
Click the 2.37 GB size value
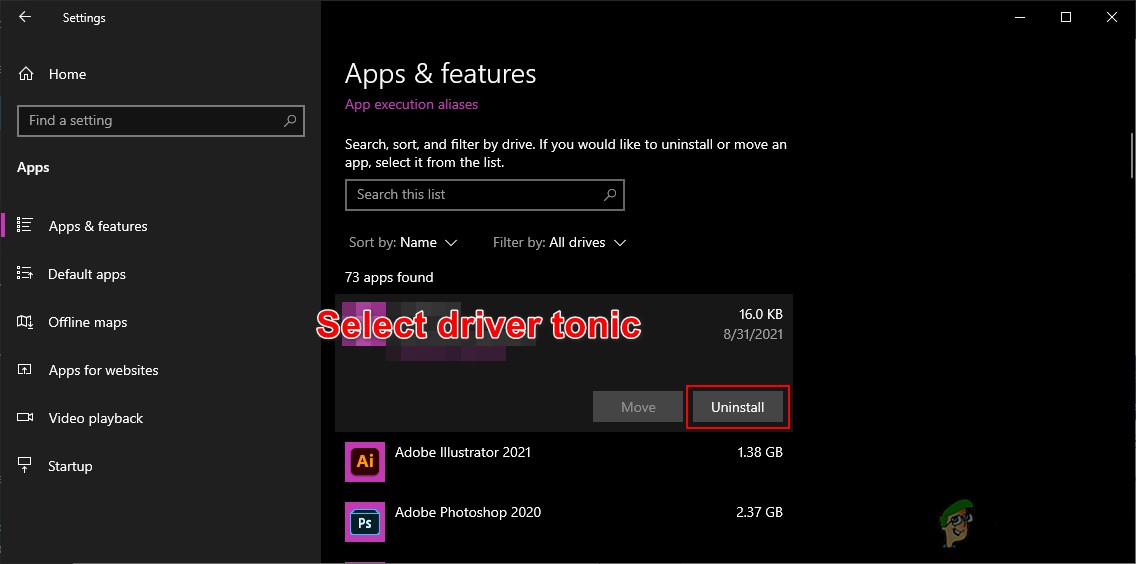coord(759,512)
